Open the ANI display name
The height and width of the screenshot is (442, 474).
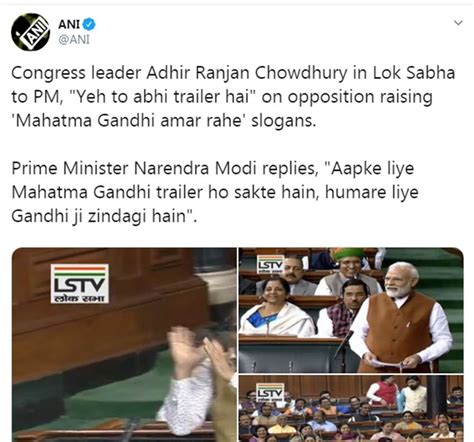pos(69,24)
